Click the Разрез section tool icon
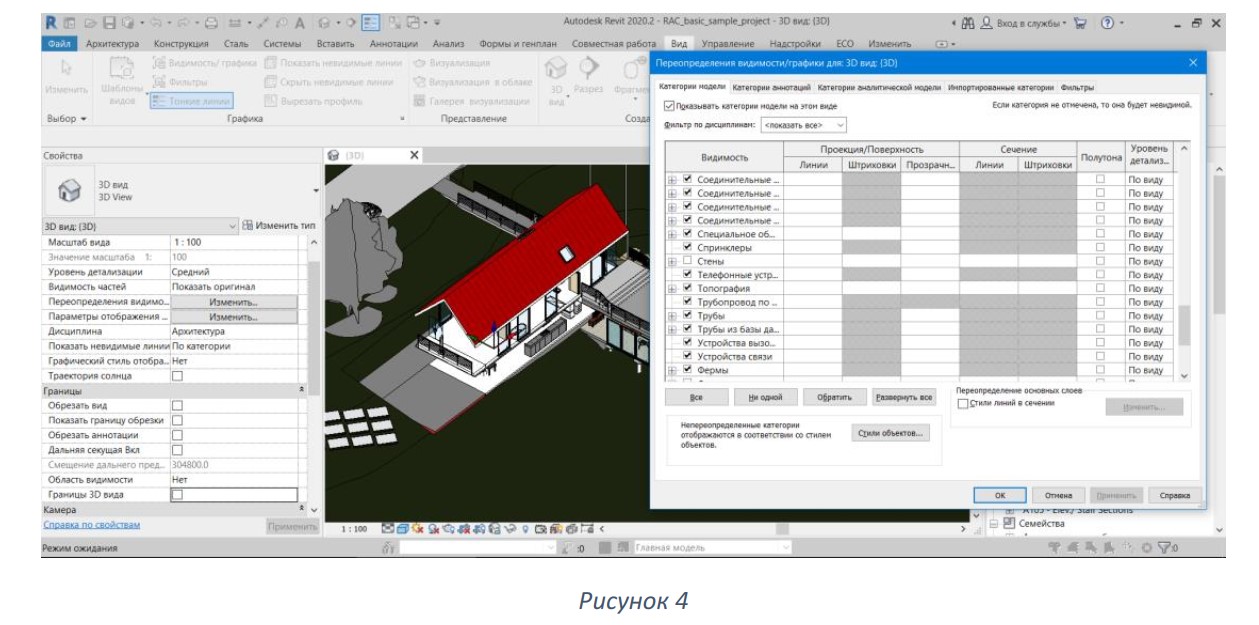The image size is (1259, 625). coord(587,68)
